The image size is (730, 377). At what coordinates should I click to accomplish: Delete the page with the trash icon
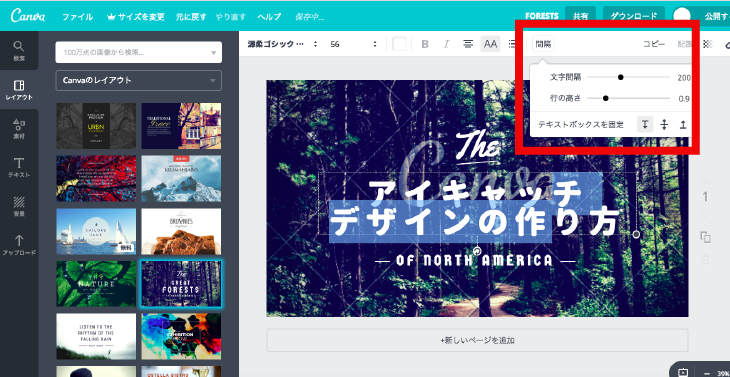(705, 259)
